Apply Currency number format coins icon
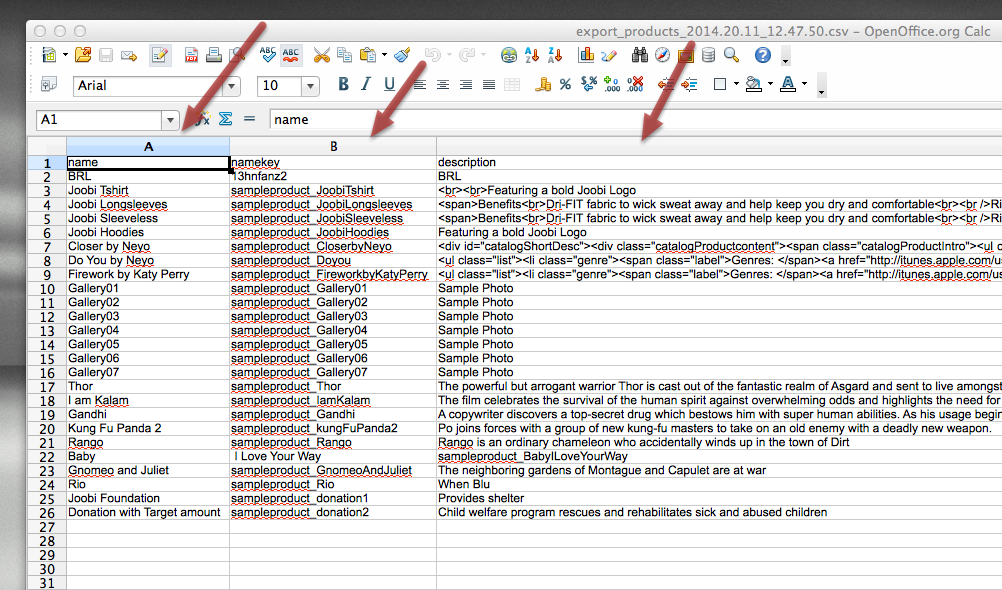1002x590 pixels. click(543, 84)
